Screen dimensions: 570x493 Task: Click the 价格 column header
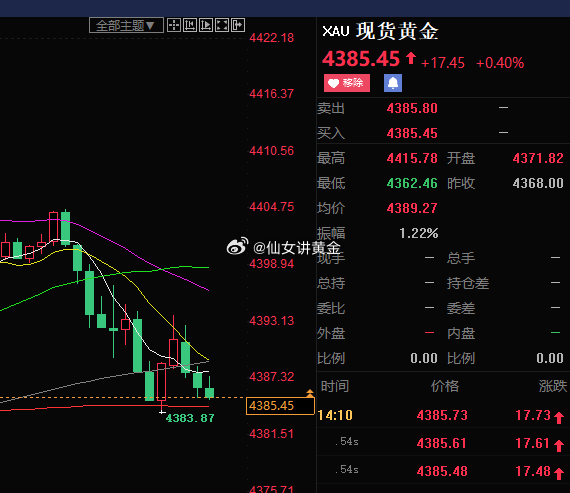pyautogui.click(x=445, y=386)
